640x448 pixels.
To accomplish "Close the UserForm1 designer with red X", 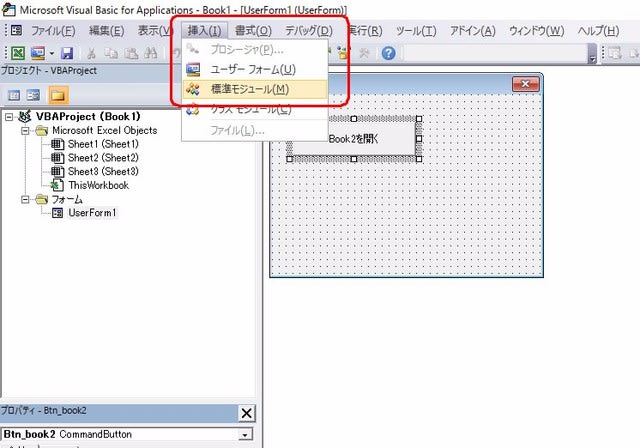I will point(525,84).
